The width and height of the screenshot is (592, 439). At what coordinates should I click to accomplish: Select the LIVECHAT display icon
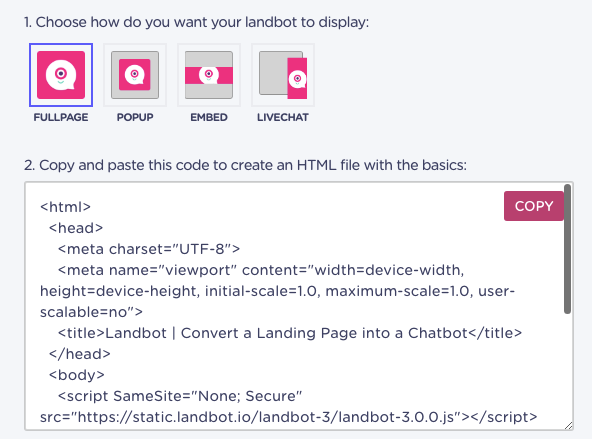point(283,75)
